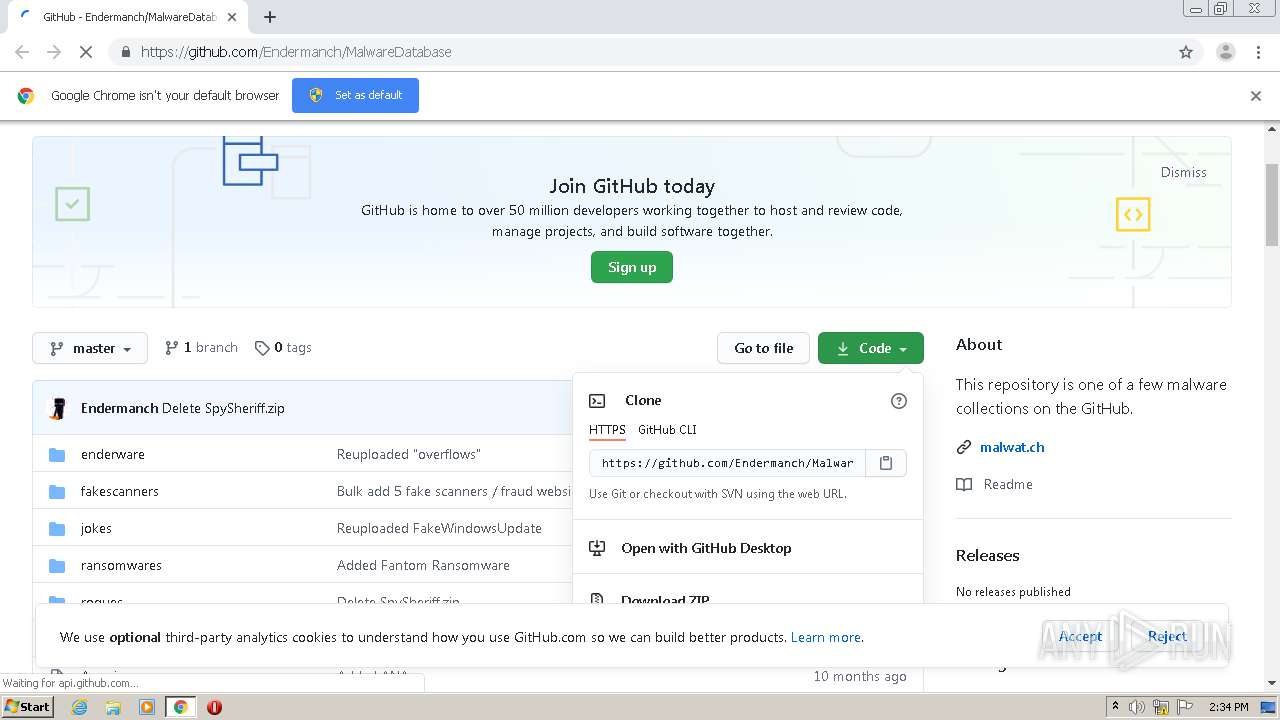Image resolution: width=1280 pixels, height=720 pixels.
Task: Open the malwat.ch link
Action: click(x=1012, y=447)
